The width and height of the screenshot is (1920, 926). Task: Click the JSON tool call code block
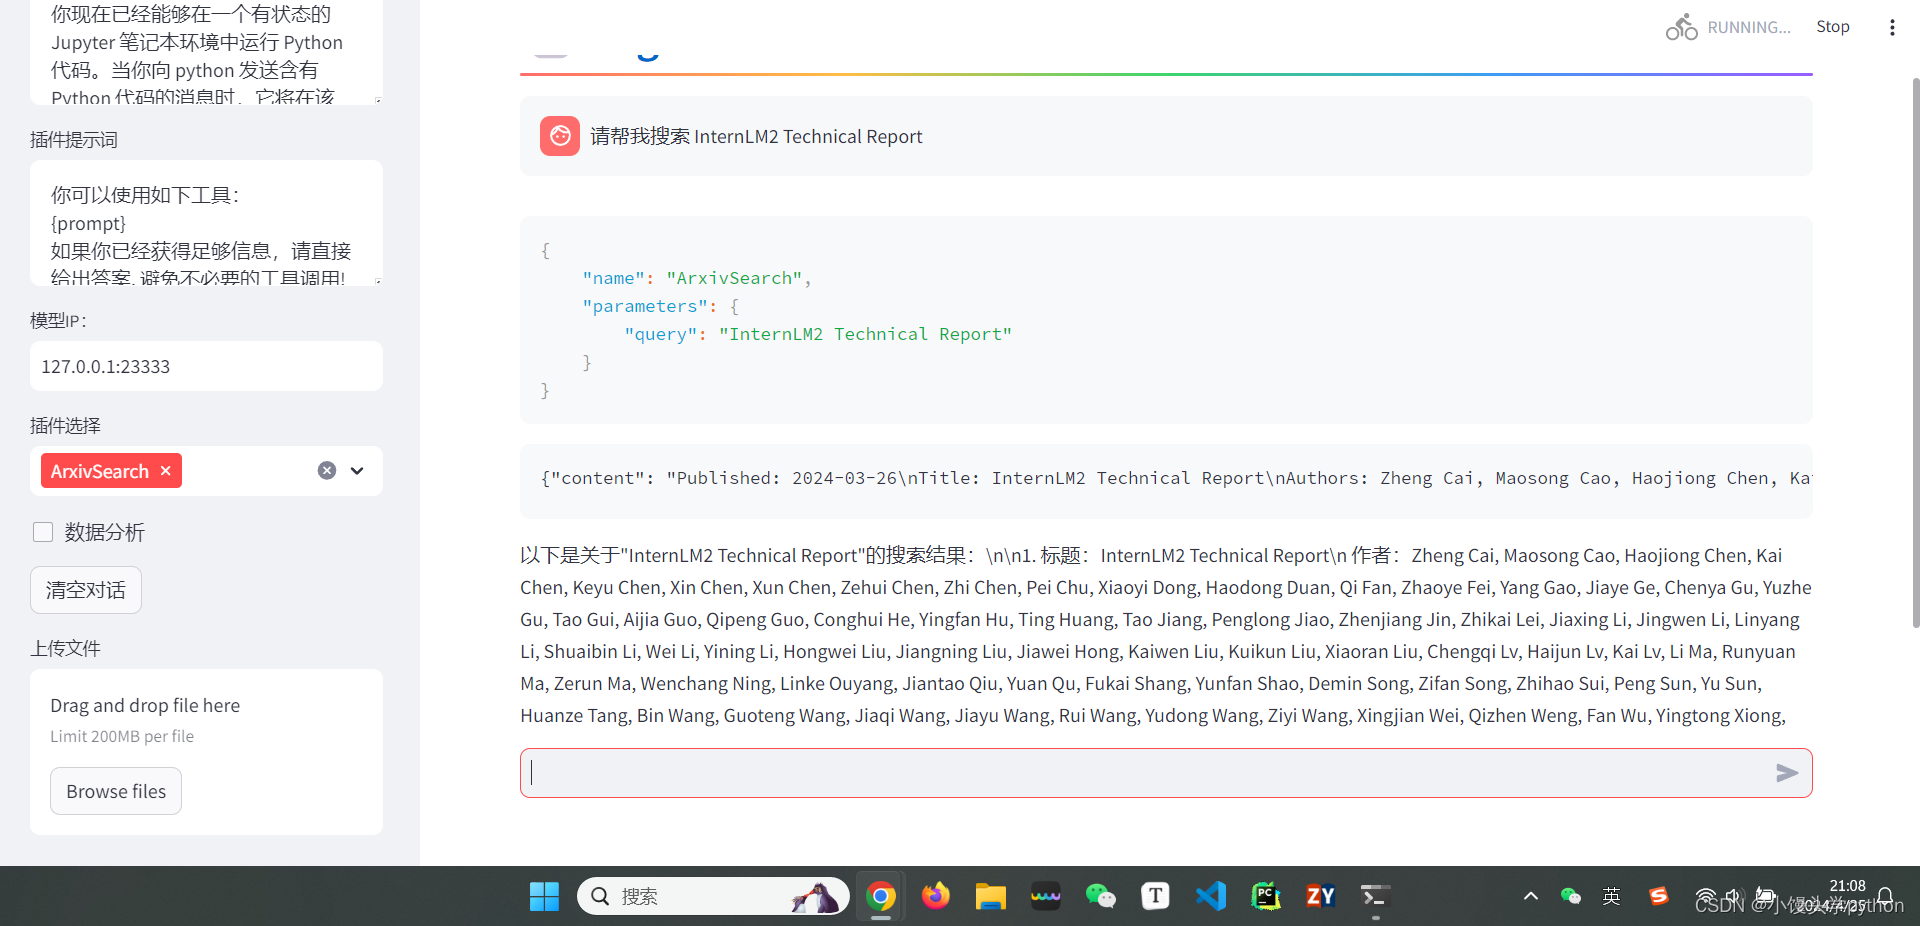click(1166, 320)
